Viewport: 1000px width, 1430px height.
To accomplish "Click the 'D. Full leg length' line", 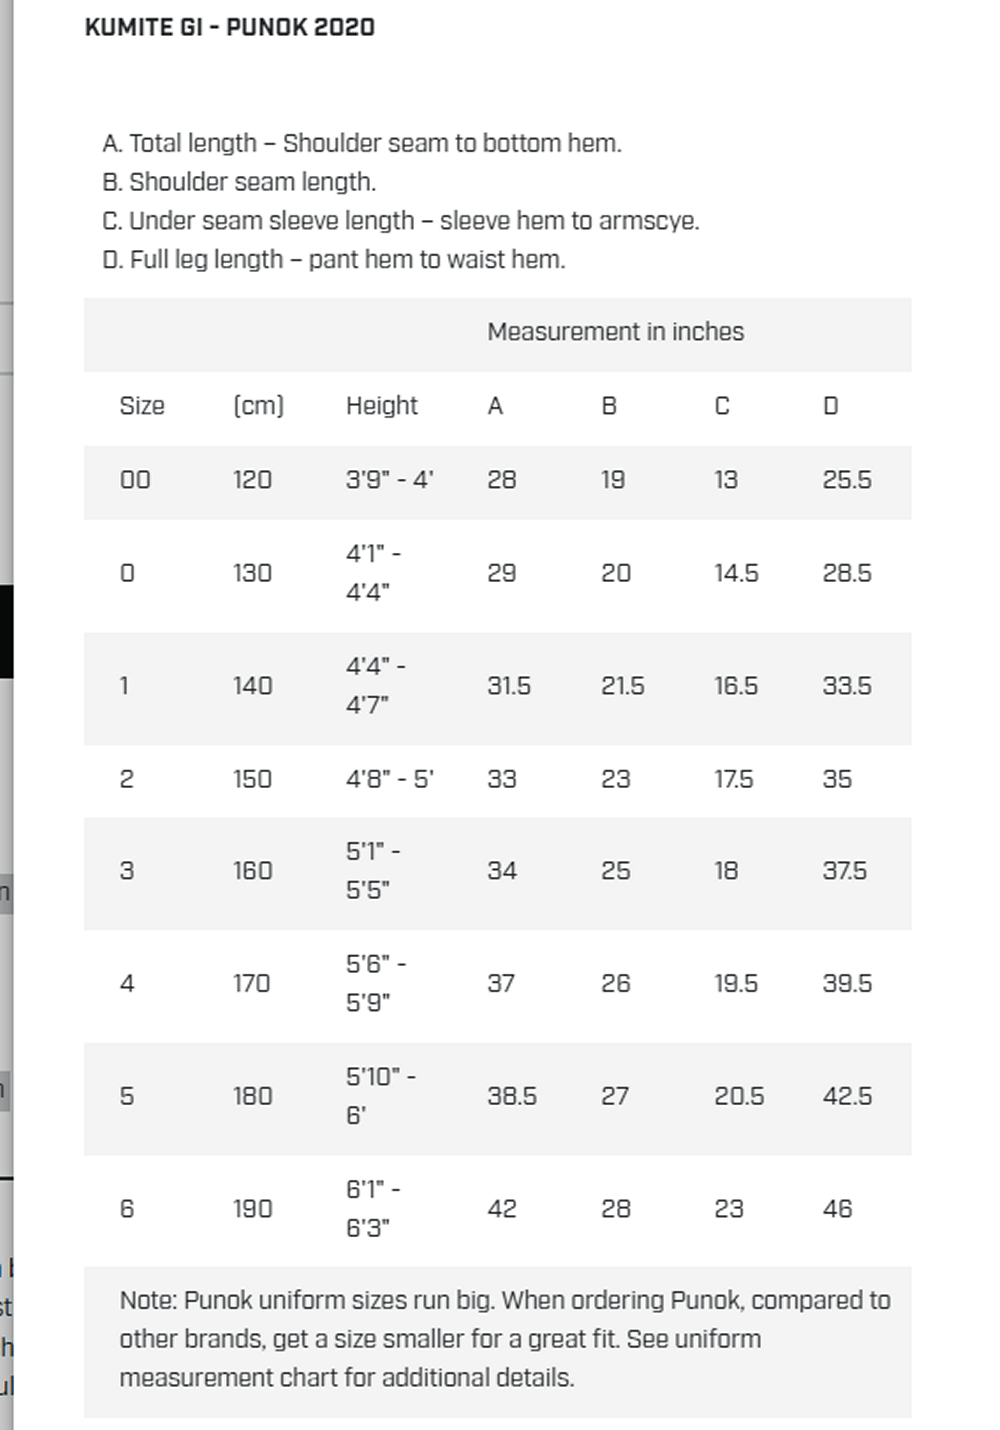I will click(333, 259).
